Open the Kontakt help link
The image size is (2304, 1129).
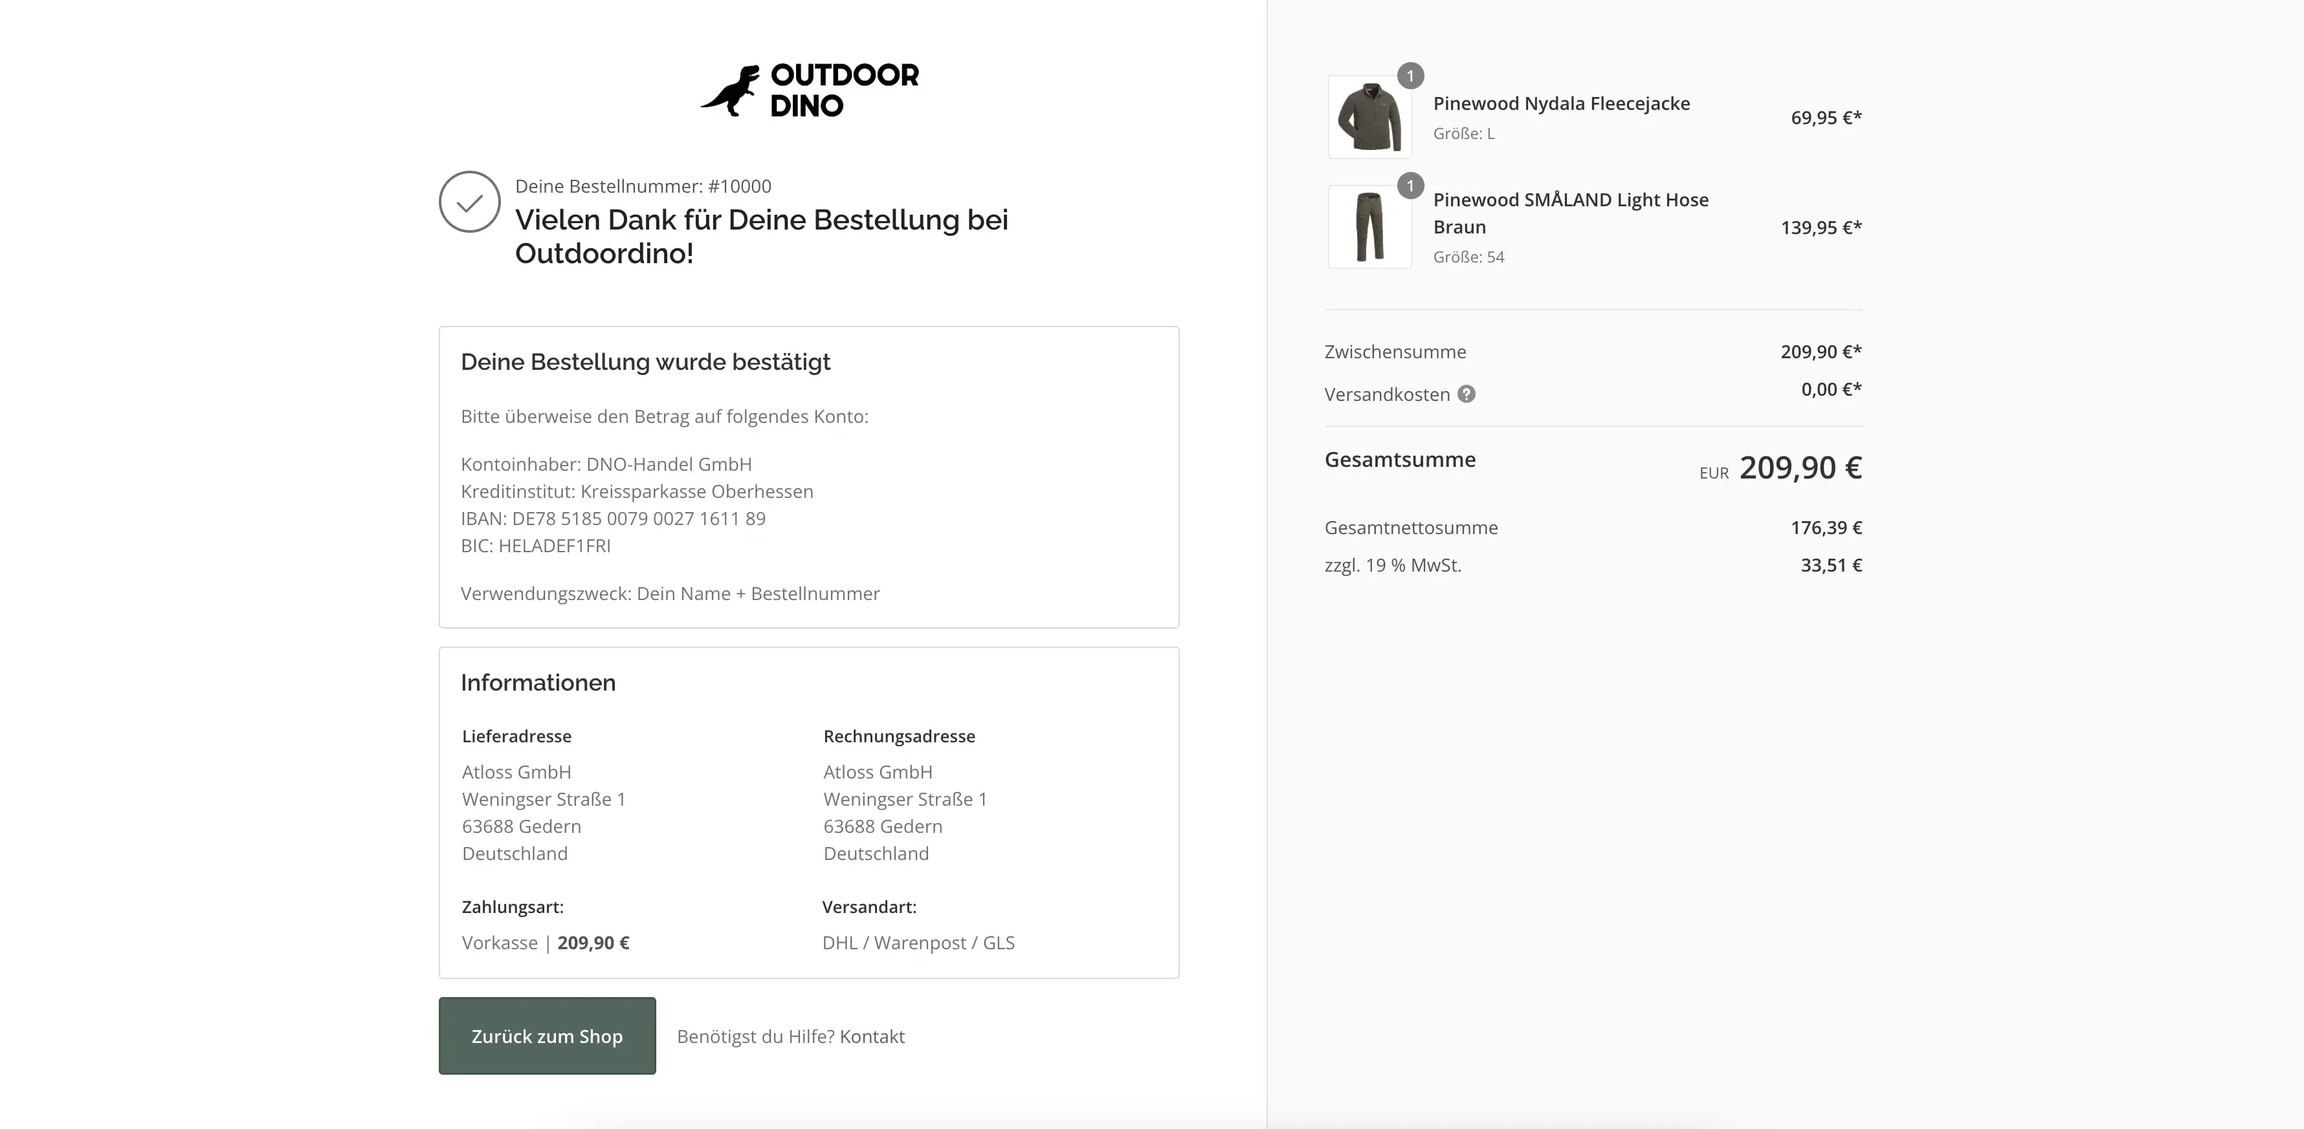[872, 1037]
